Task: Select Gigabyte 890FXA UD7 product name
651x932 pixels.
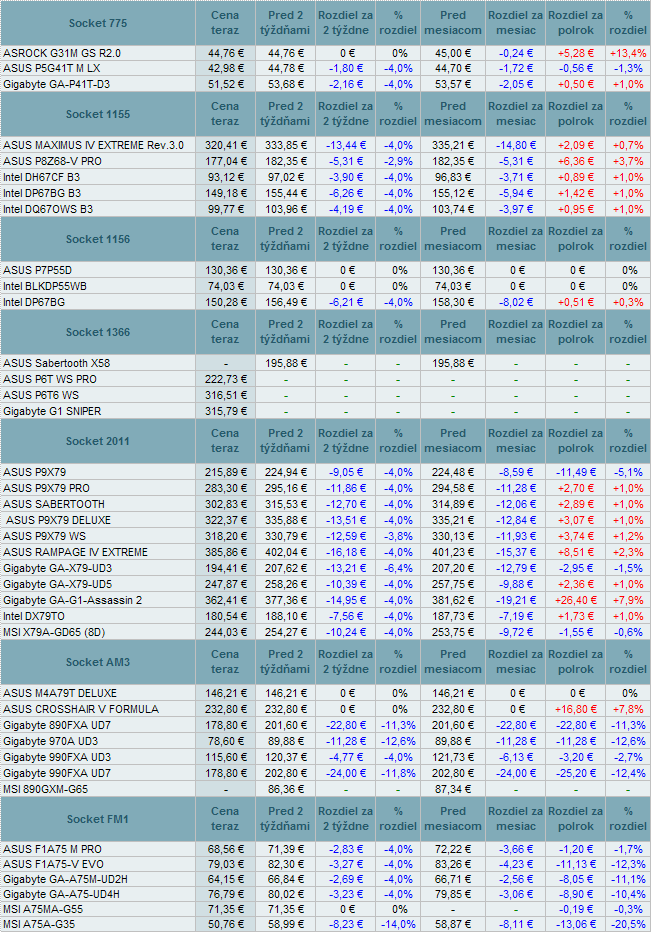Action: point(57,725)
